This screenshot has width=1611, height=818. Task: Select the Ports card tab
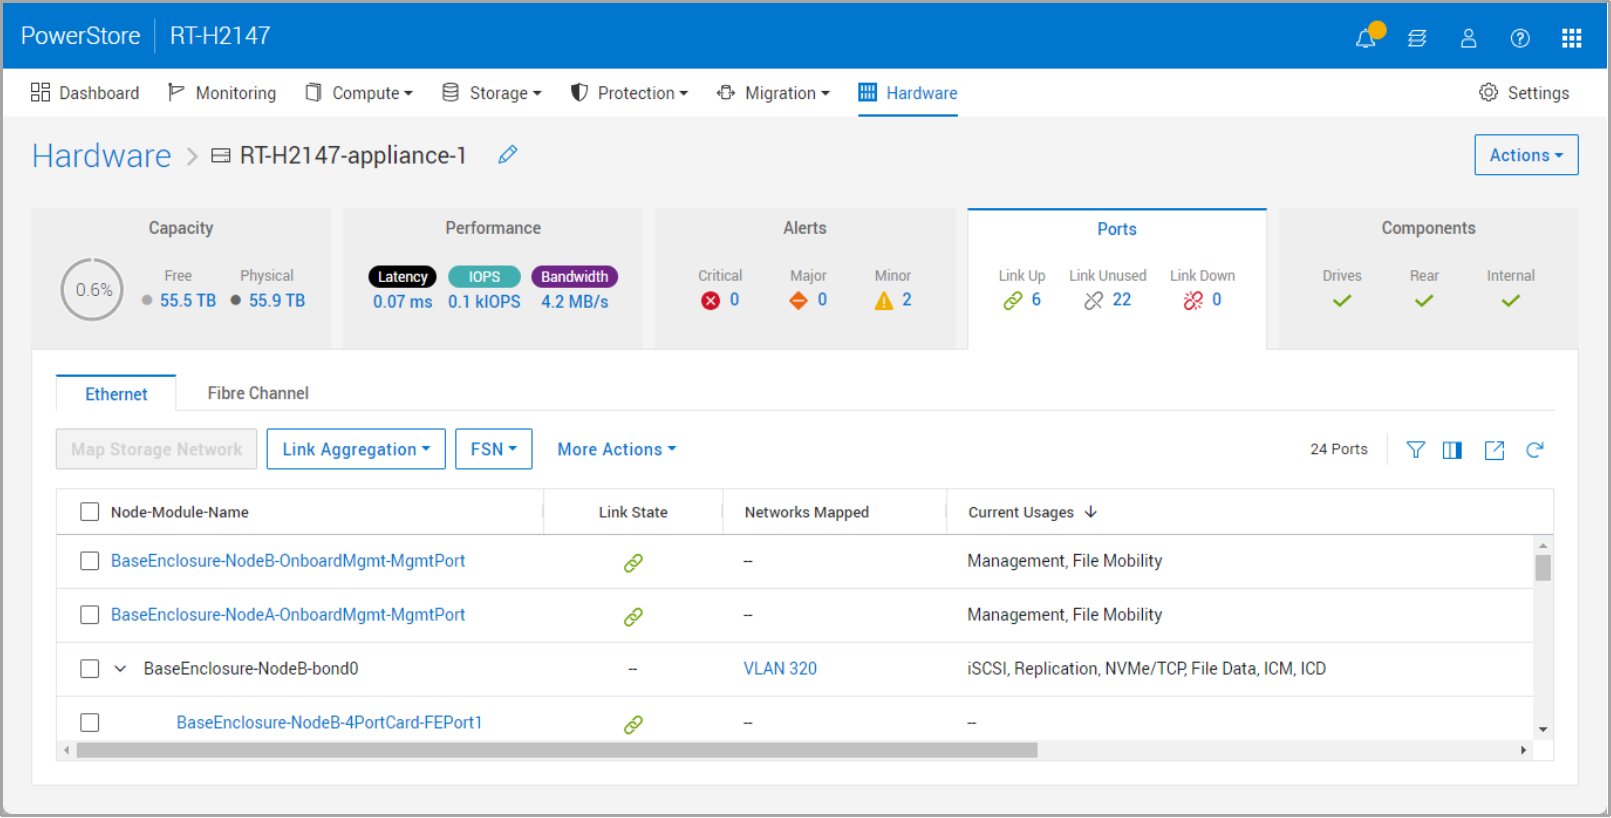[1117, 279]
